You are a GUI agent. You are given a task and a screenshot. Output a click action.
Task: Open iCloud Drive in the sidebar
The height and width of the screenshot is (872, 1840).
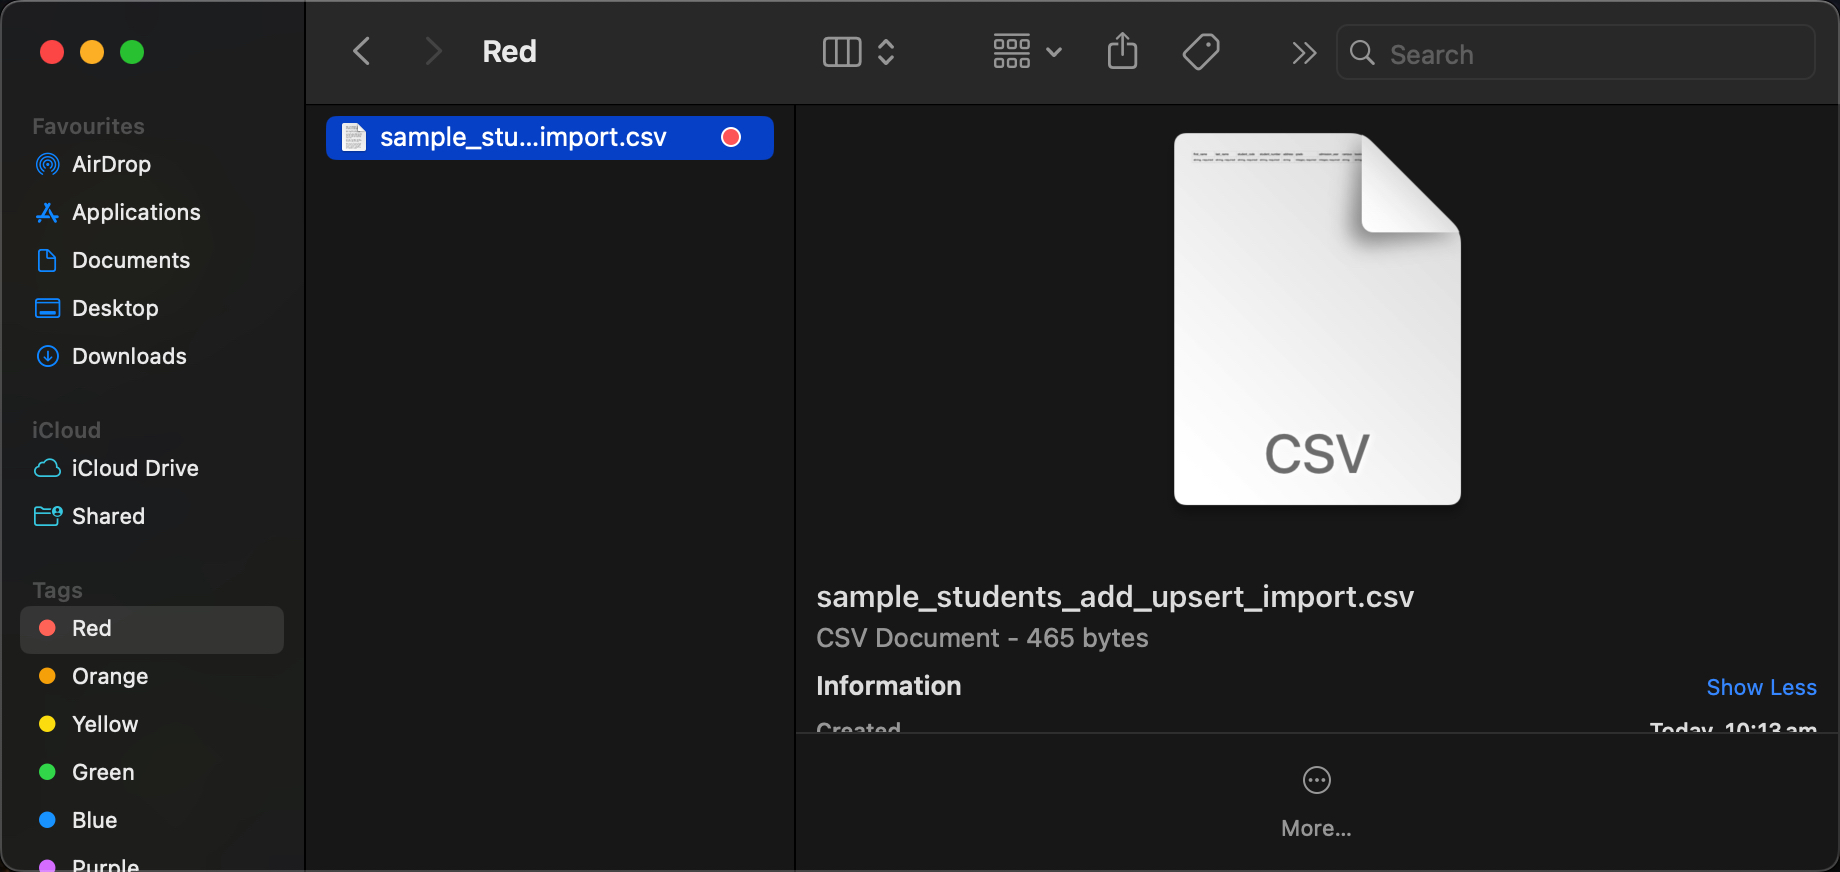tap(135, 468)
